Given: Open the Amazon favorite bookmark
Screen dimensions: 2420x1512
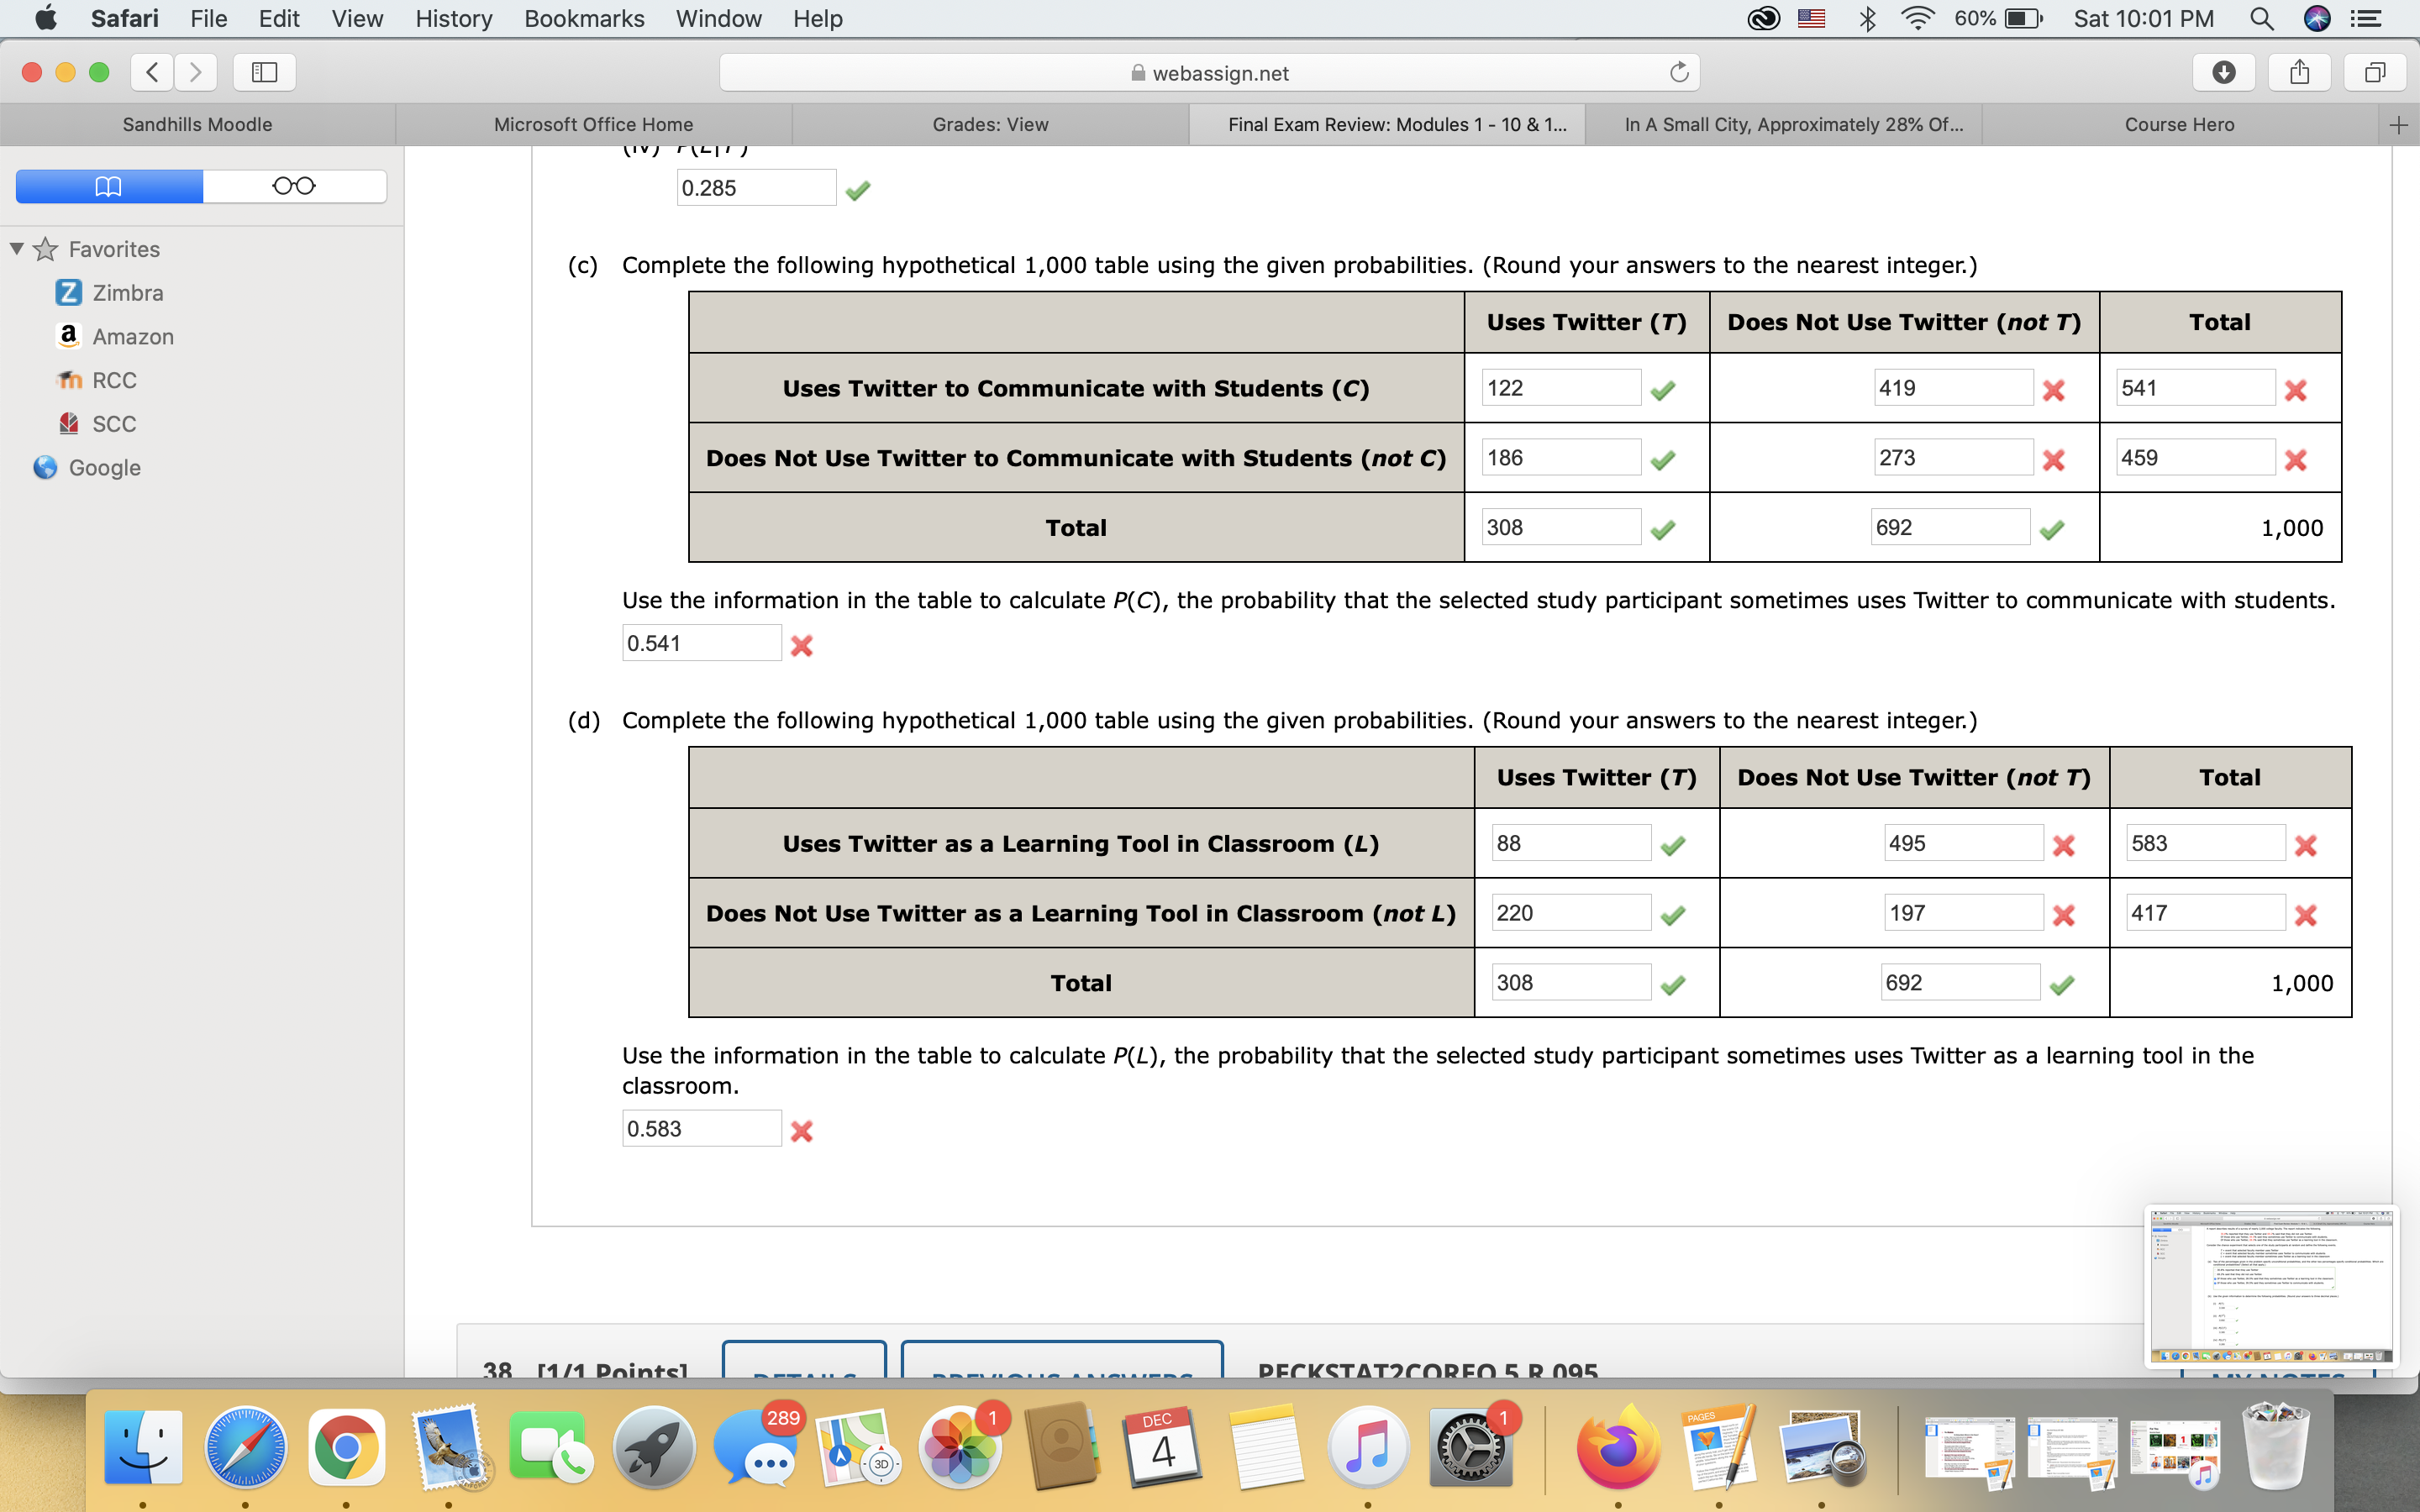Looking at the screenshot, I should click(132, 337).
